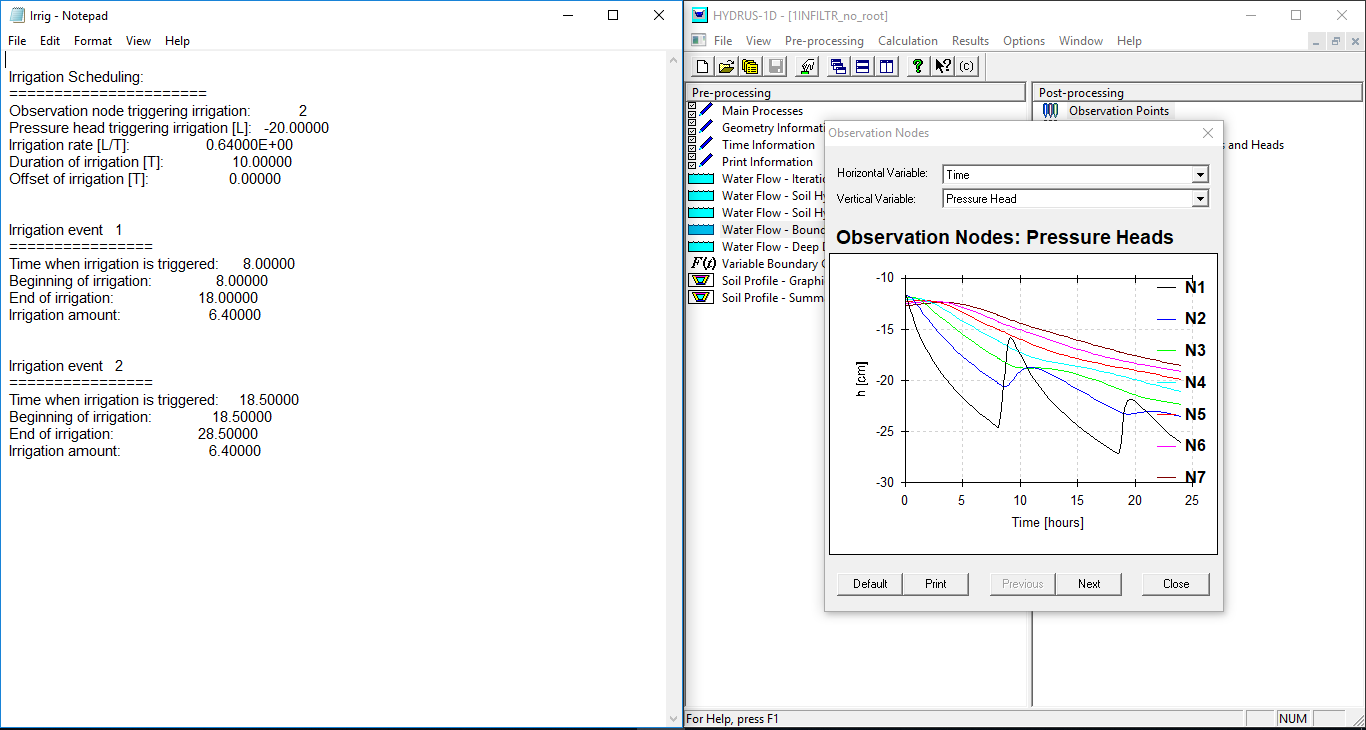Click the Default button in Observation Nodes
The height and width of the screenshot is (730, 1366).
(870, 584)
